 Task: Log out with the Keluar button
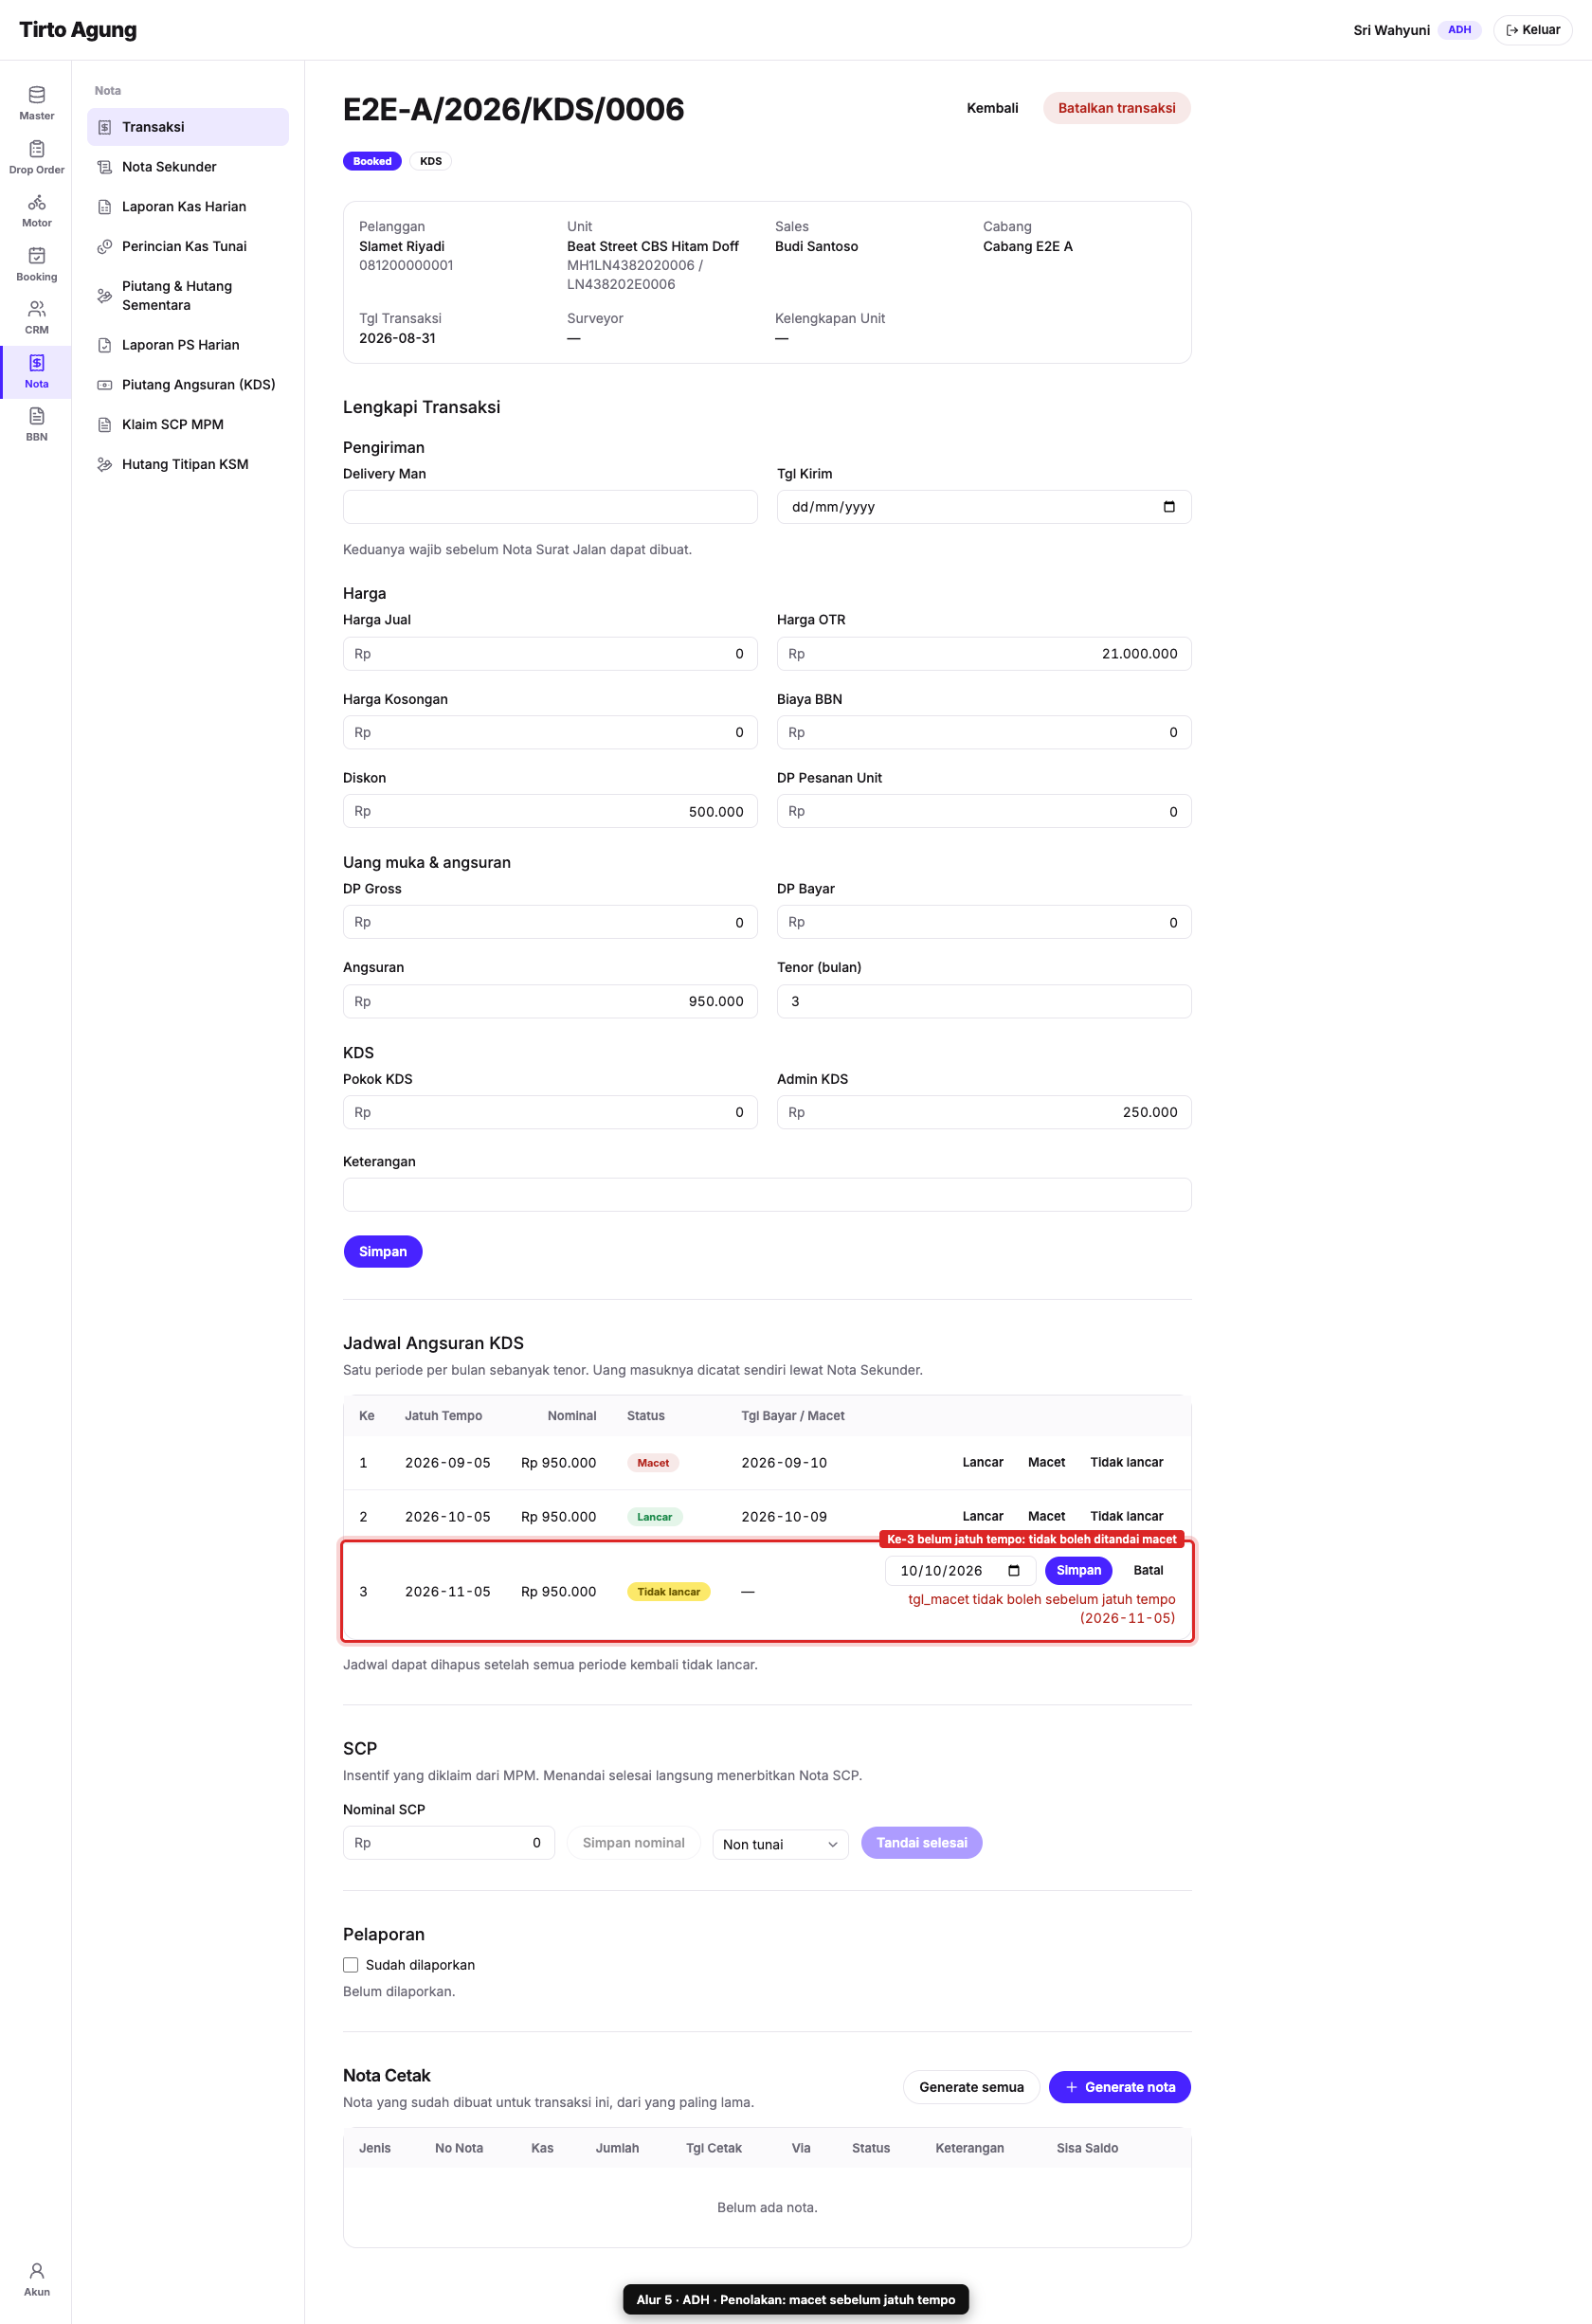pos(1533,30)
